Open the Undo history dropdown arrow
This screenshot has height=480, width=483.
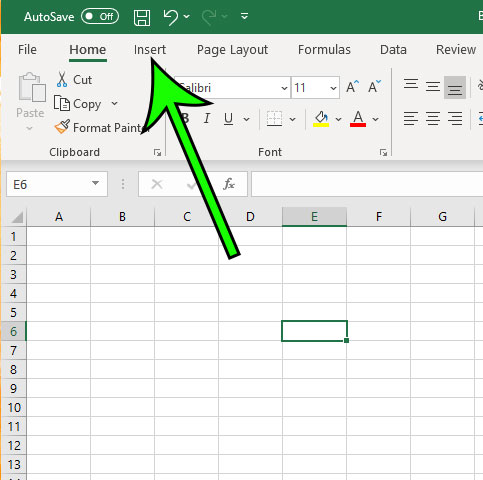187,16
